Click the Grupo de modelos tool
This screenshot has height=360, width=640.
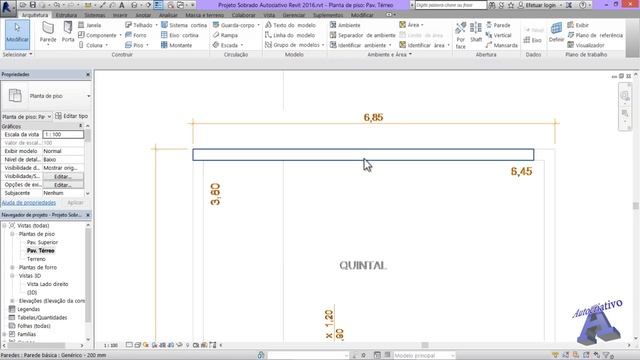[x=292, y=45]
